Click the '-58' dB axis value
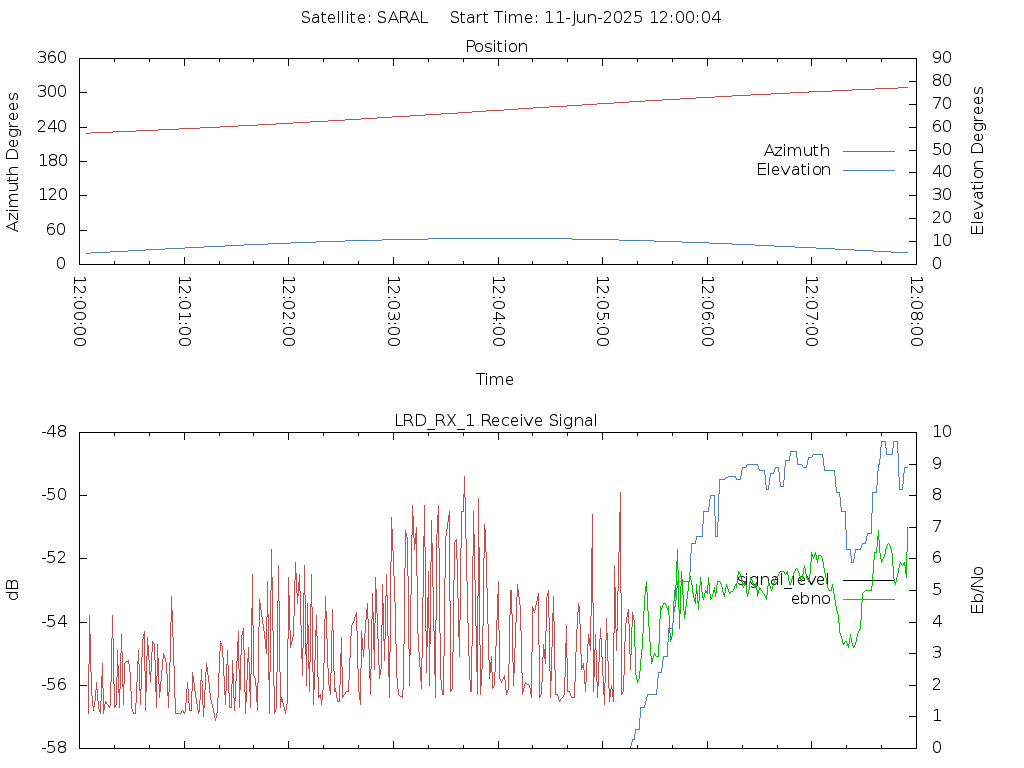The height and width of the screenshot is (768, 1024). point(54,748)
